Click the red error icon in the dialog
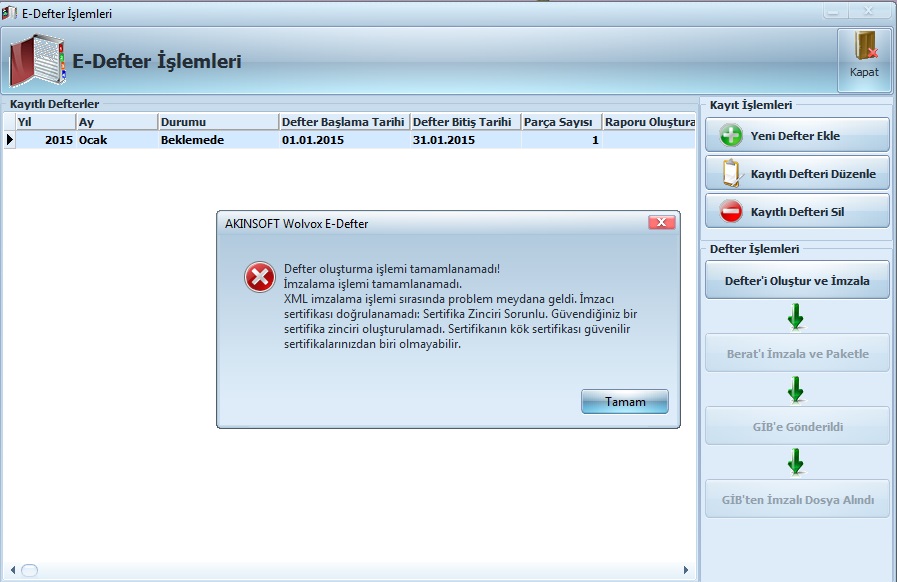 coord(260,277)
